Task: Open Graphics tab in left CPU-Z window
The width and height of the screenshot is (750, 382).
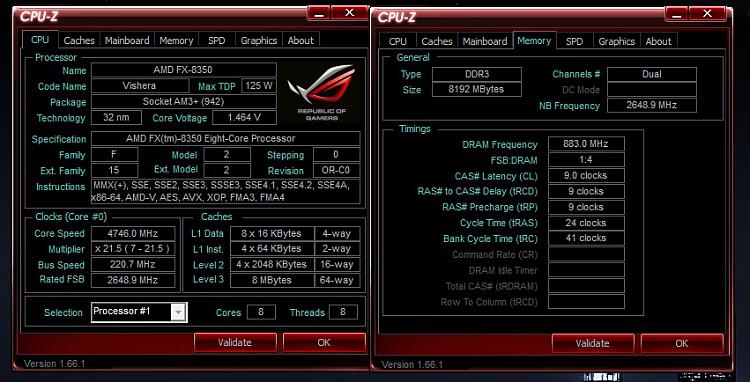Action: point(259,41)
